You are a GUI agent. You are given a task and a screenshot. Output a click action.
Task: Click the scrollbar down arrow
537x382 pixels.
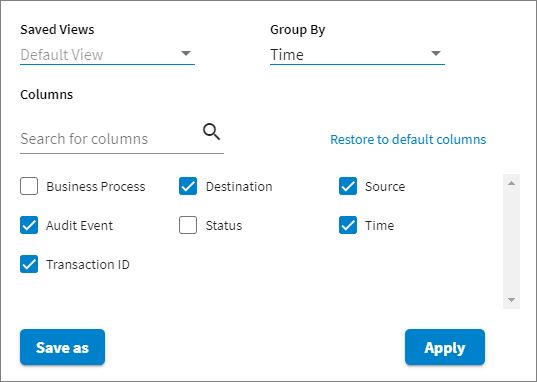point(511,300)
